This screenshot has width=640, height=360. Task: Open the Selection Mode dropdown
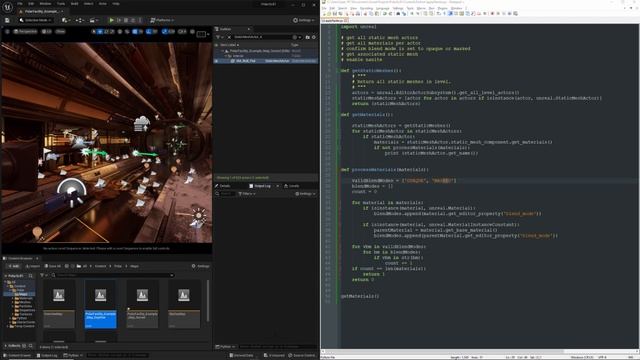[x=36, y=20]
